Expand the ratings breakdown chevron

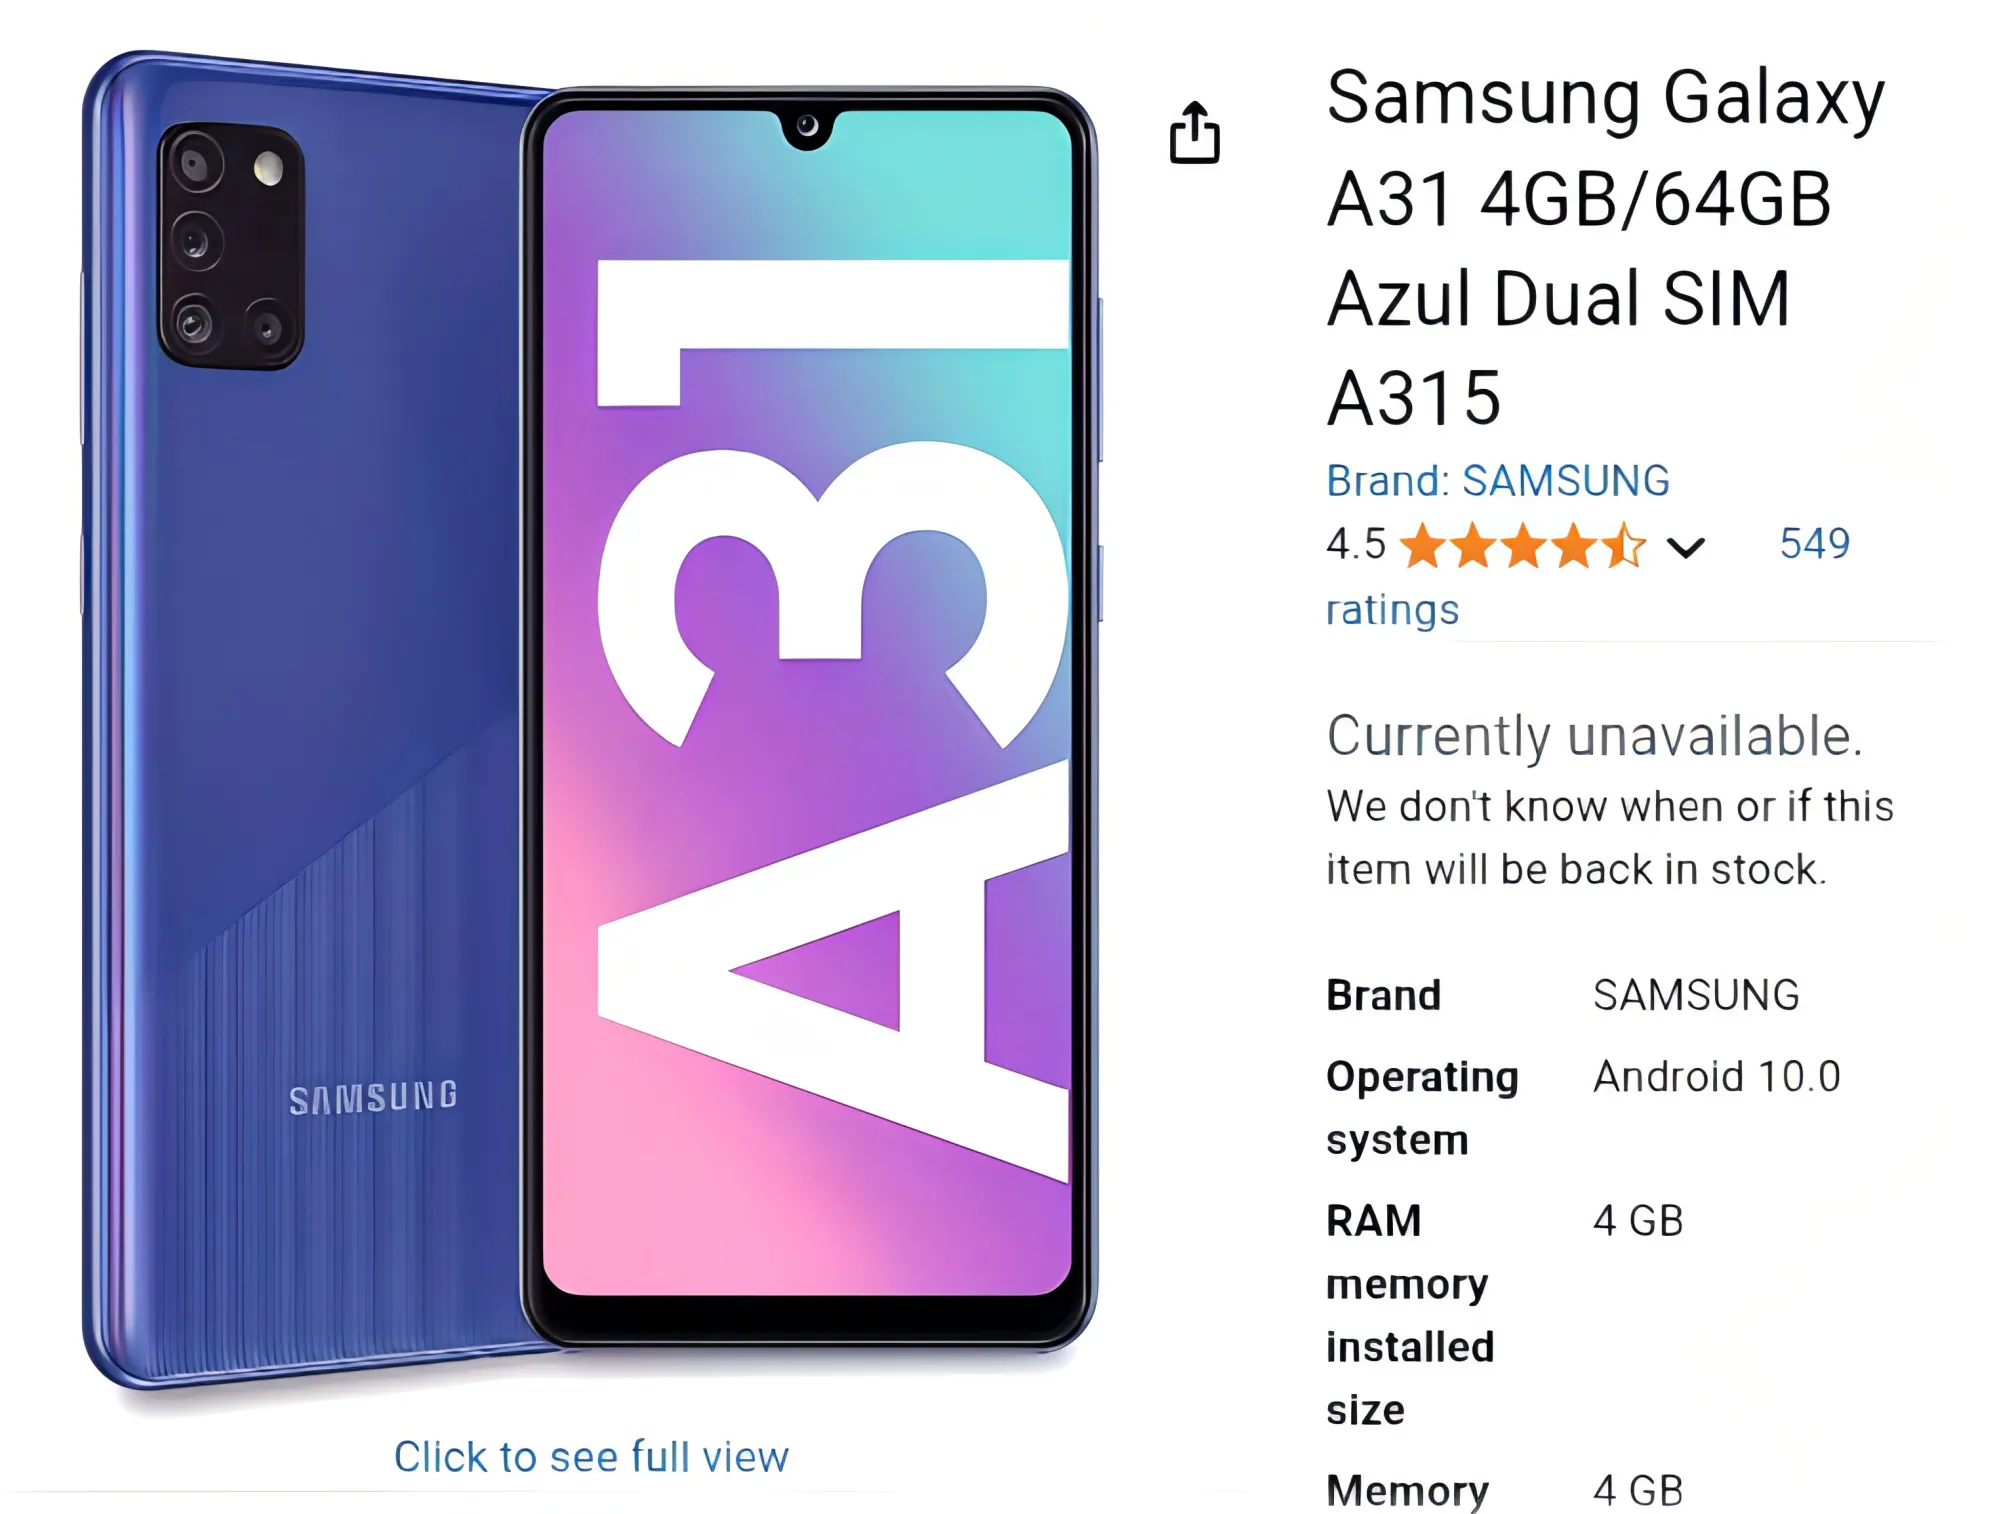pos(1685,547)
